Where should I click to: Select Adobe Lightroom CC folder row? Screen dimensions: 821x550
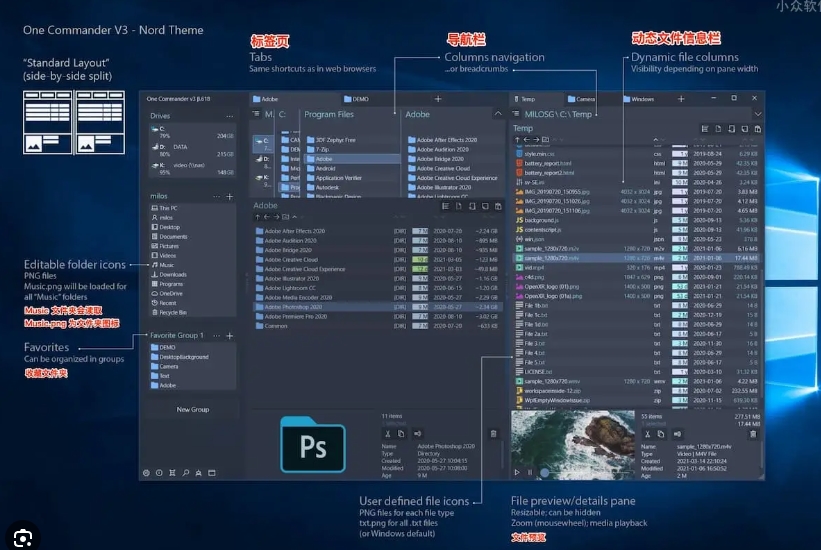[376, 288]
